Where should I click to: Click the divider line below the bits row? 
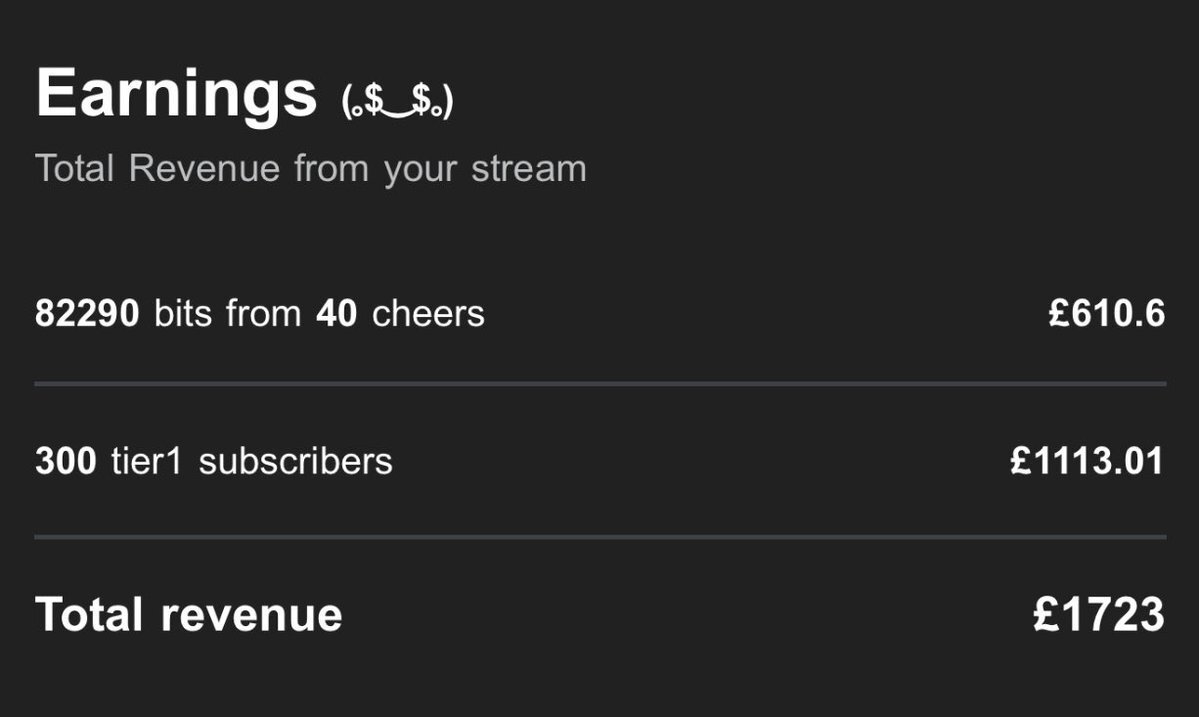pos(600,384)
